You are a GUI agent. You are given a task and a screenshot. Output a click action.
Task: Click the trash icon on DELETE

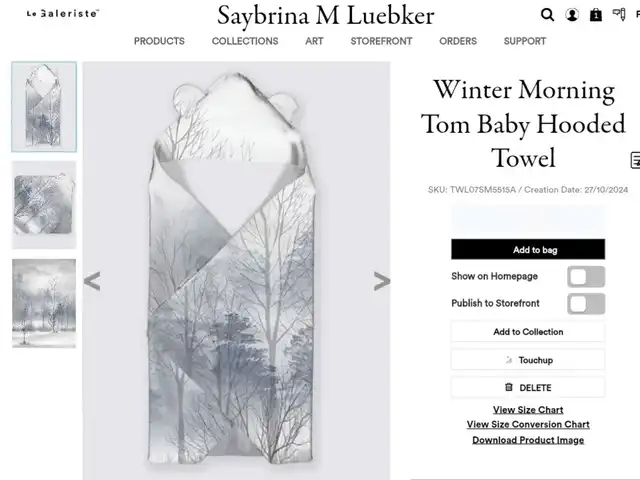509,387
